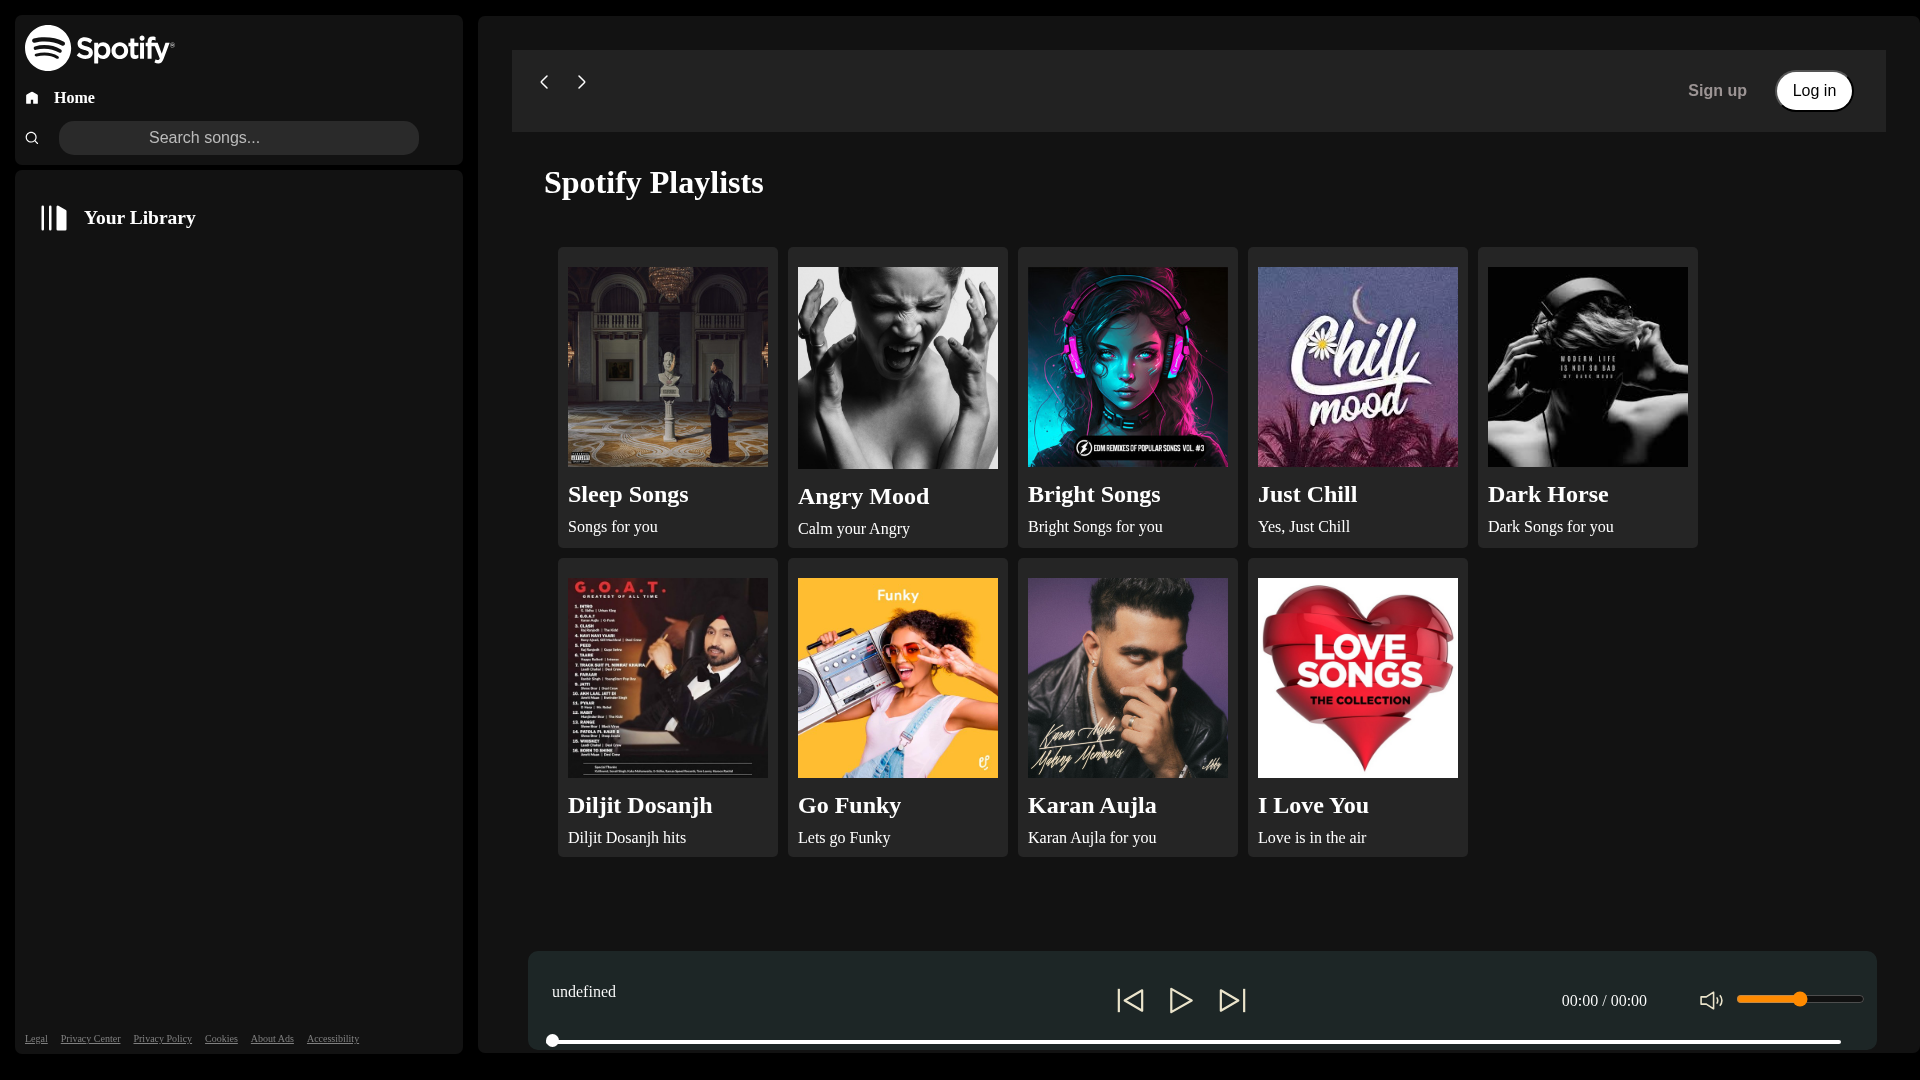Click the 00:00 / 00:00 time display
Image resolution: width=1920 pixels, height=1080 pixels.
pyautogui.click(x=1604, y=1001)
